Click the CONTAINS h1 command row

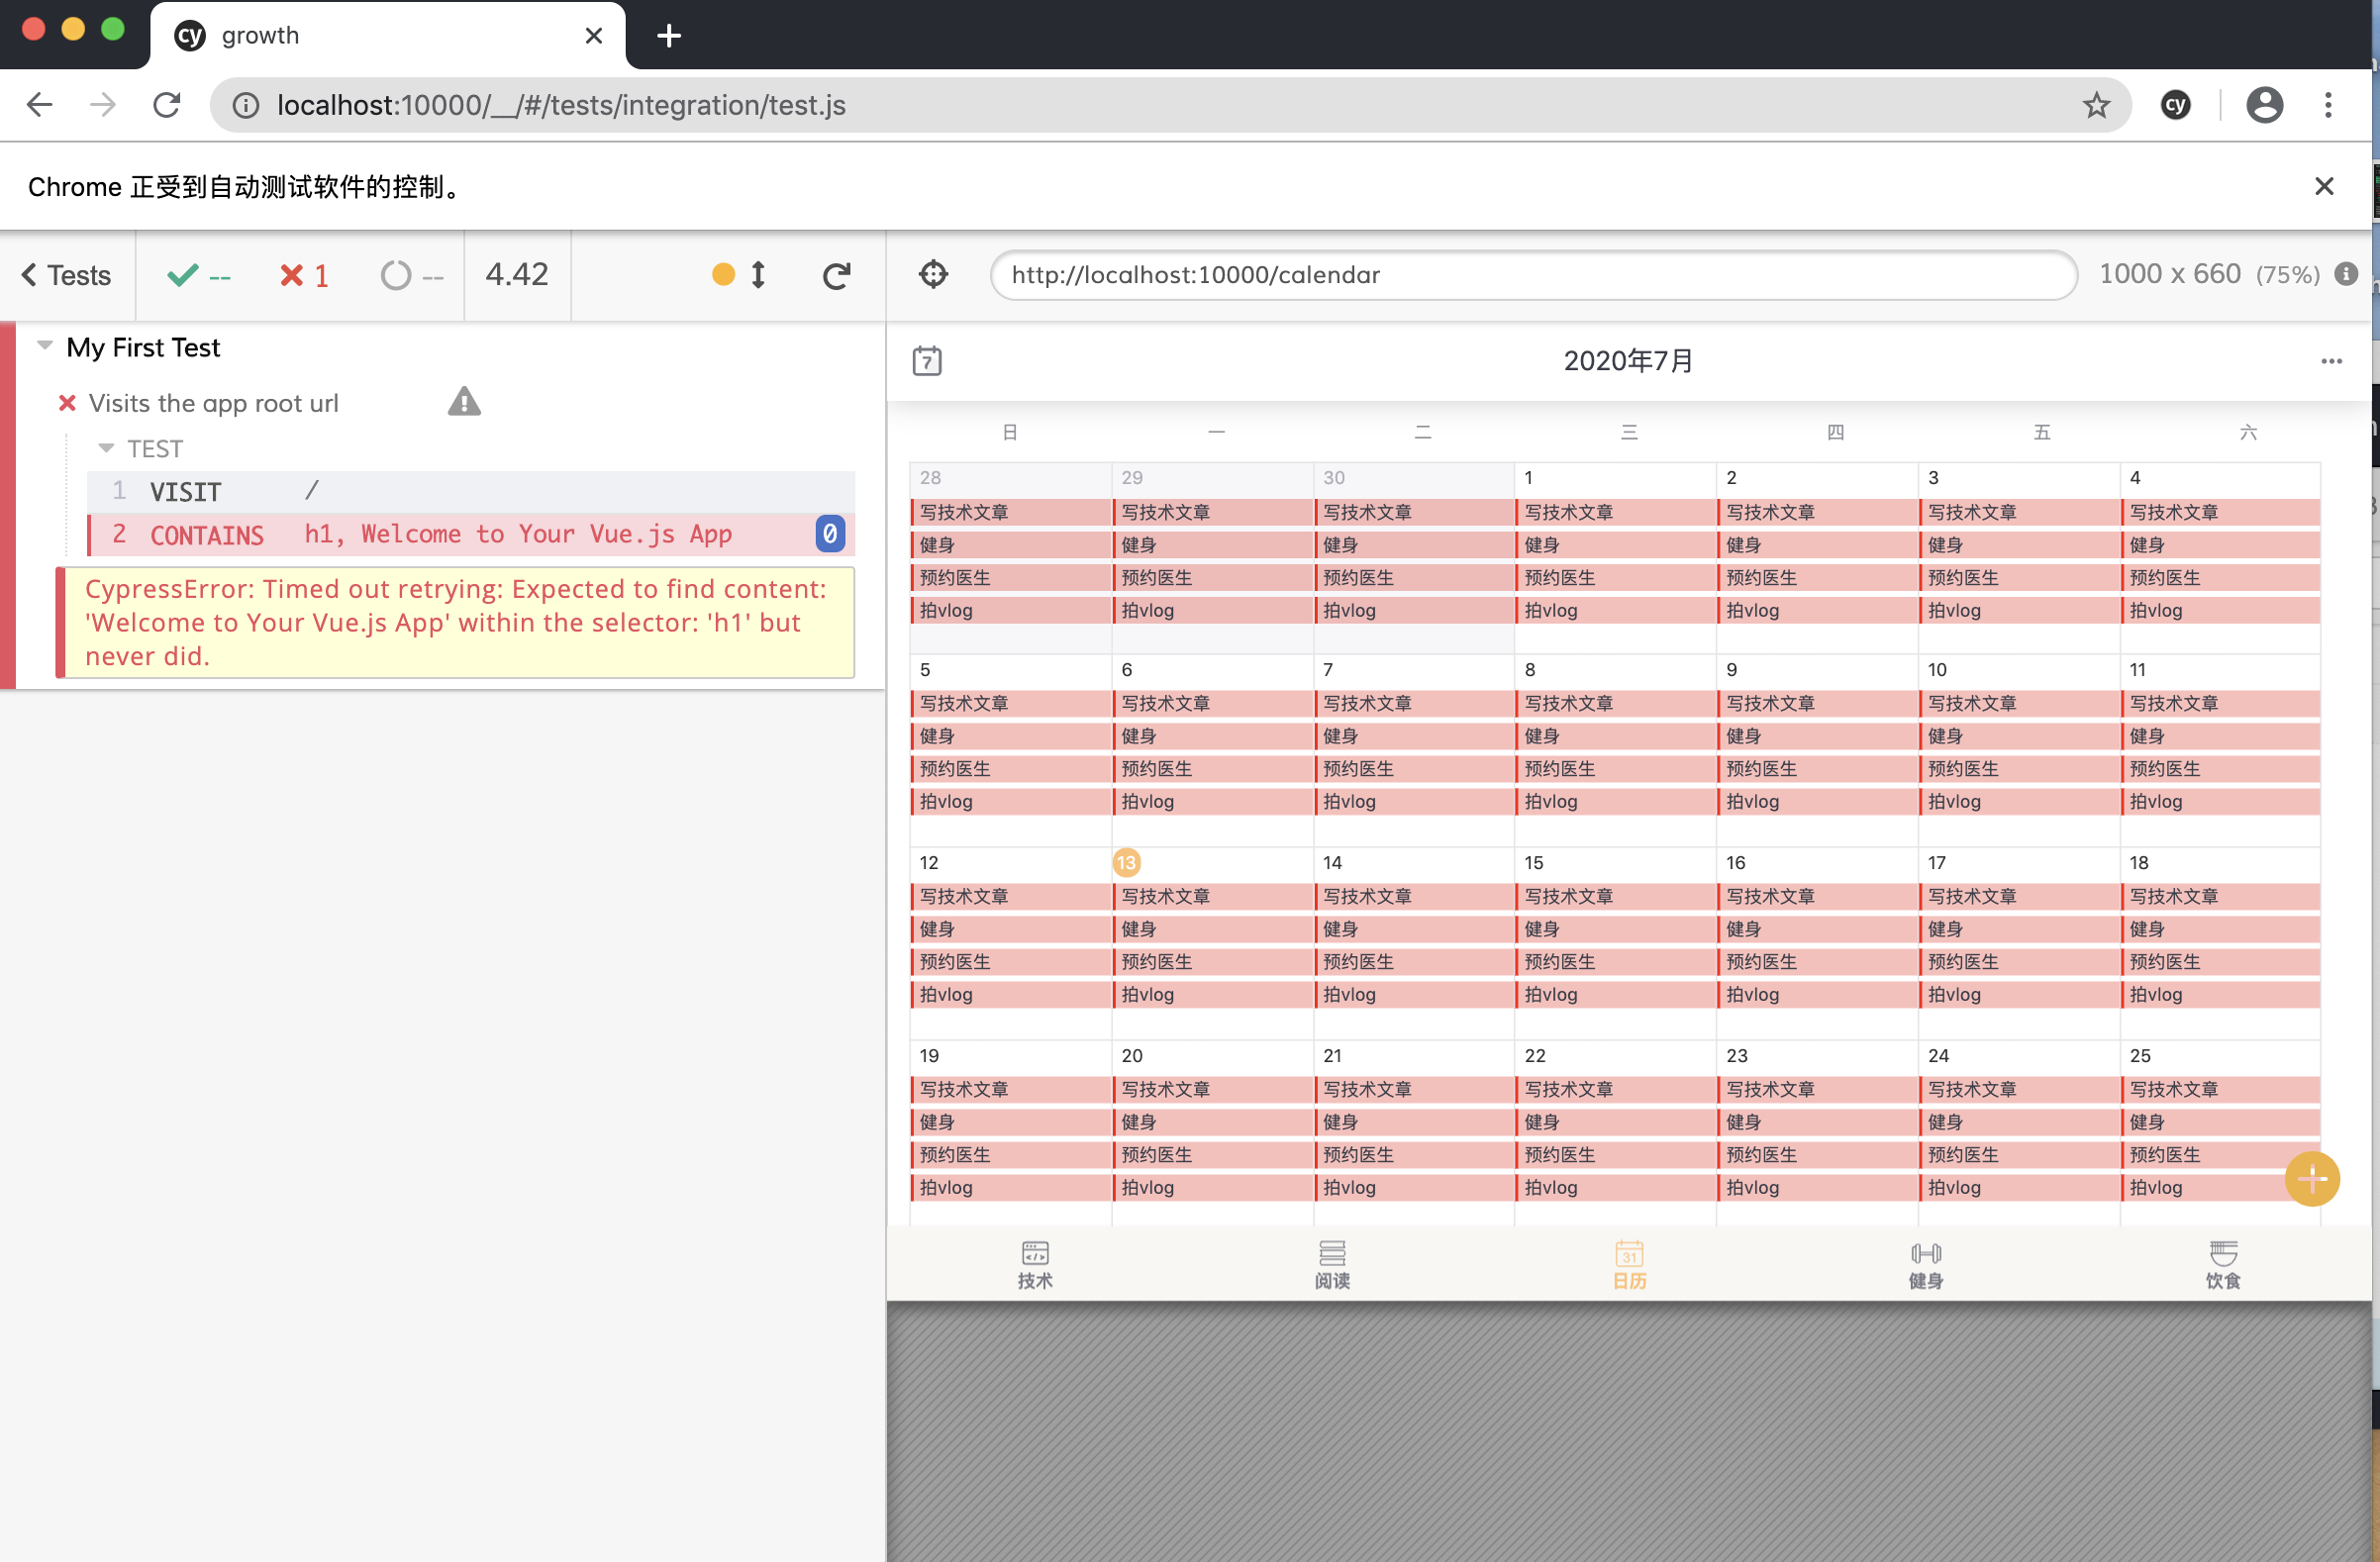(470, 534)
